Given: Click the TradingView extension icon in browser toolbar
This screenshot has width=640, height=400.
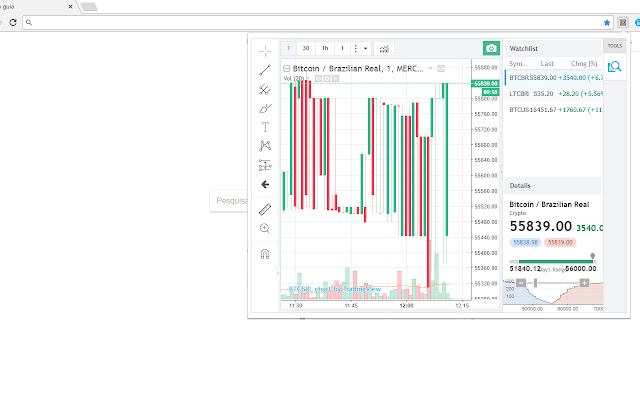Looking at the screenshot, I should point(622,22).
